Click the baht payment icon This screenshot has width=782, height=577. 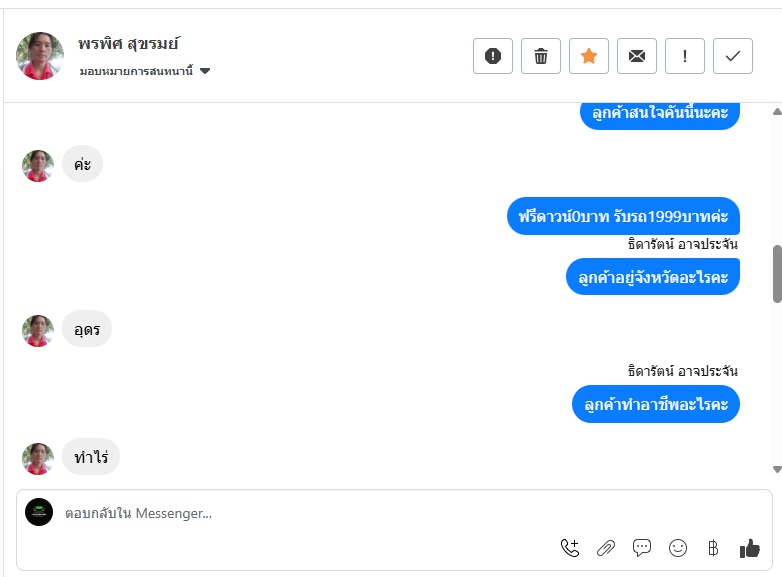(713, 547)
